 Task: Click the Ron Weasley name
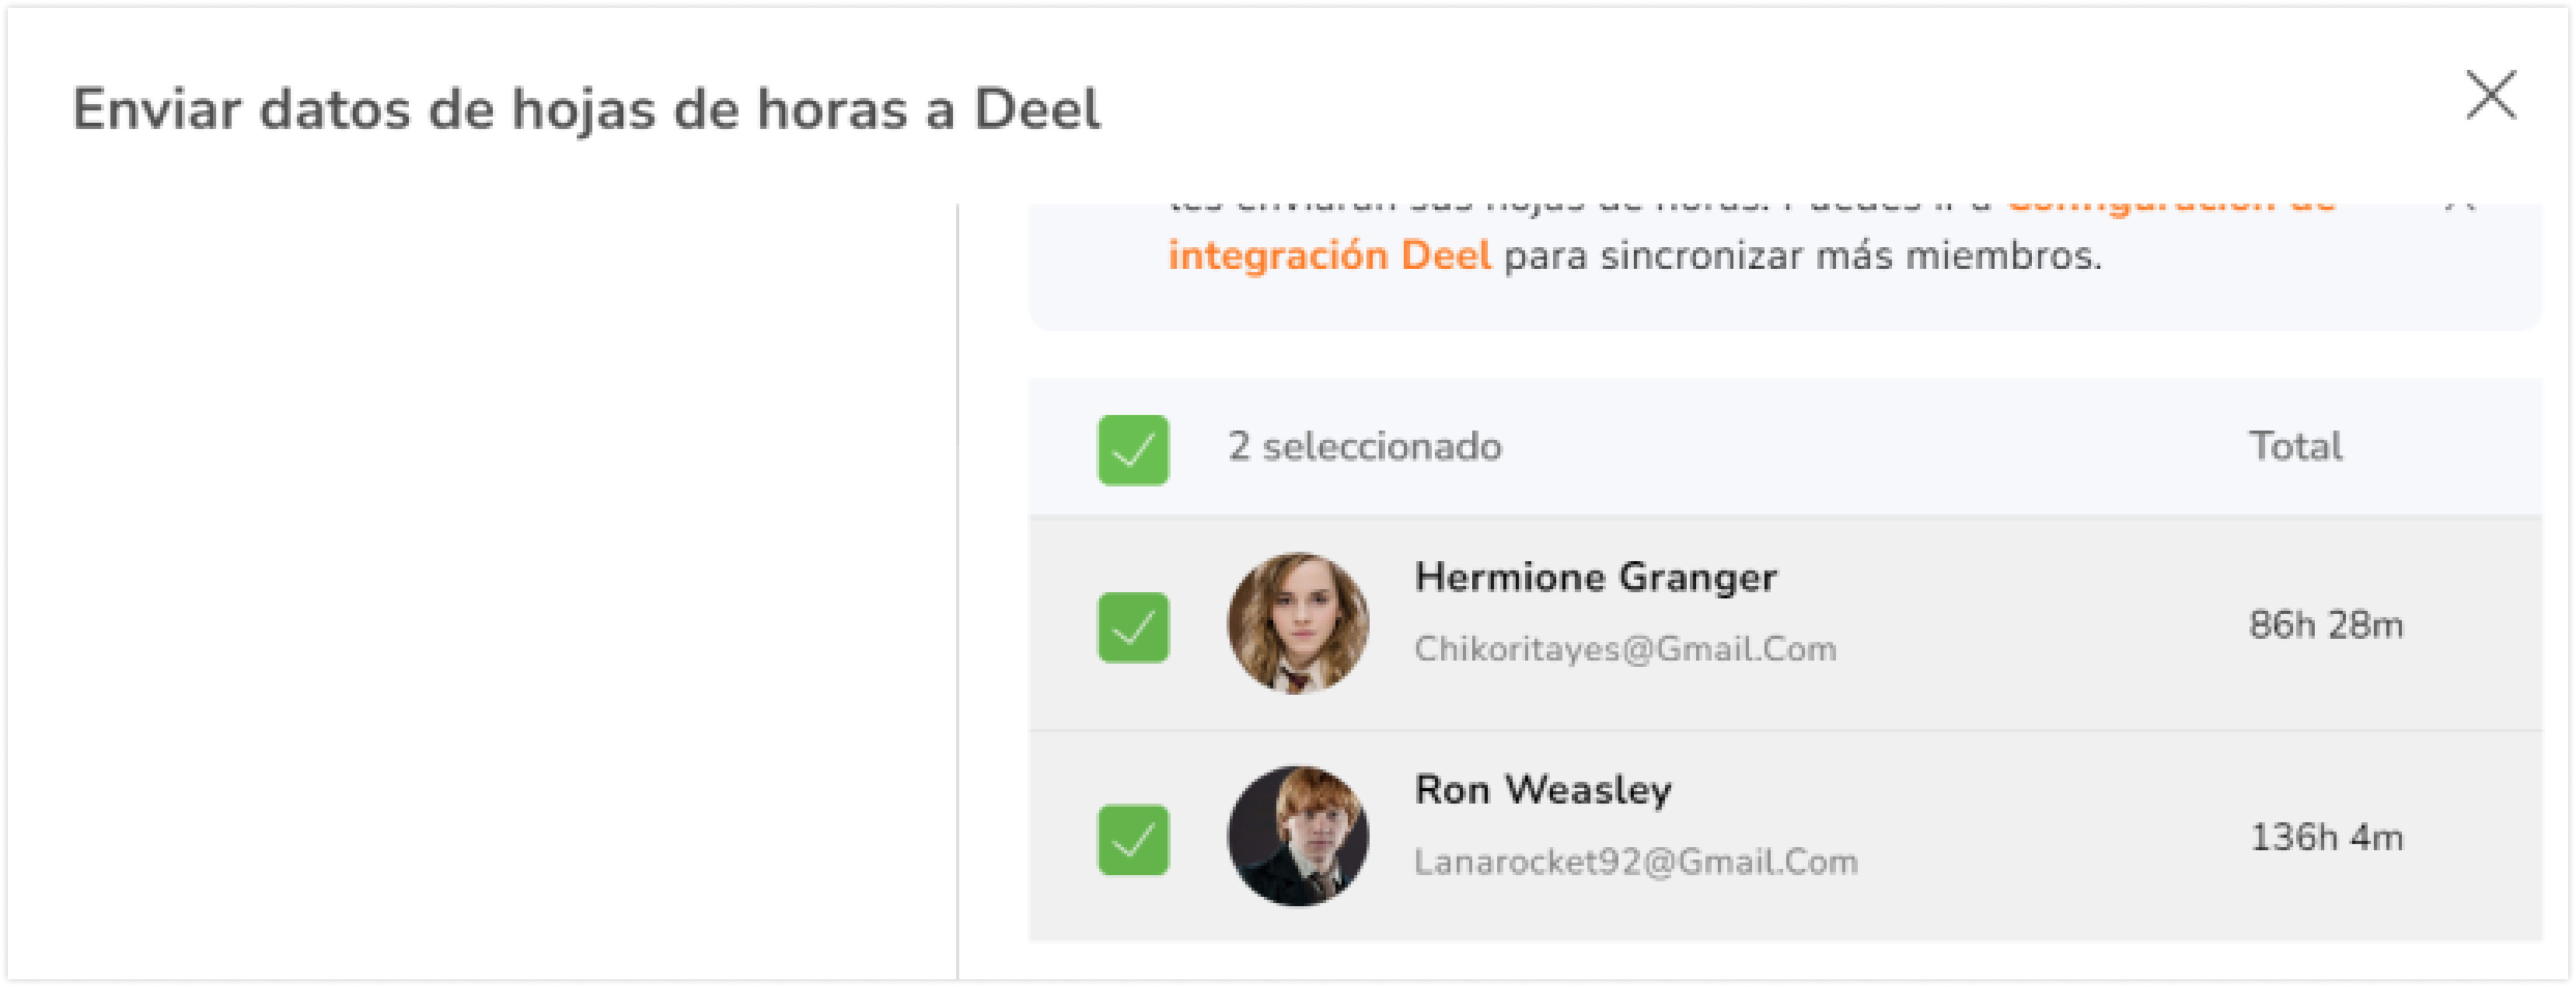click(x=1543, y=790)
